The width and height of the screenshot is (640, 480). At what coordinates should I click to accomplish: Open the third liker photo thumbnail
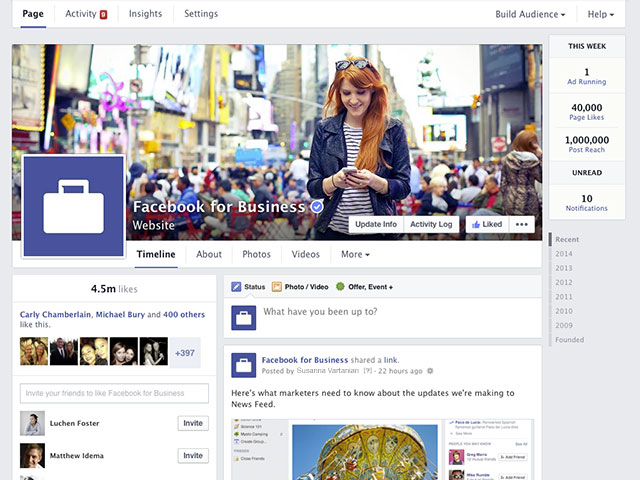(94, 351)
